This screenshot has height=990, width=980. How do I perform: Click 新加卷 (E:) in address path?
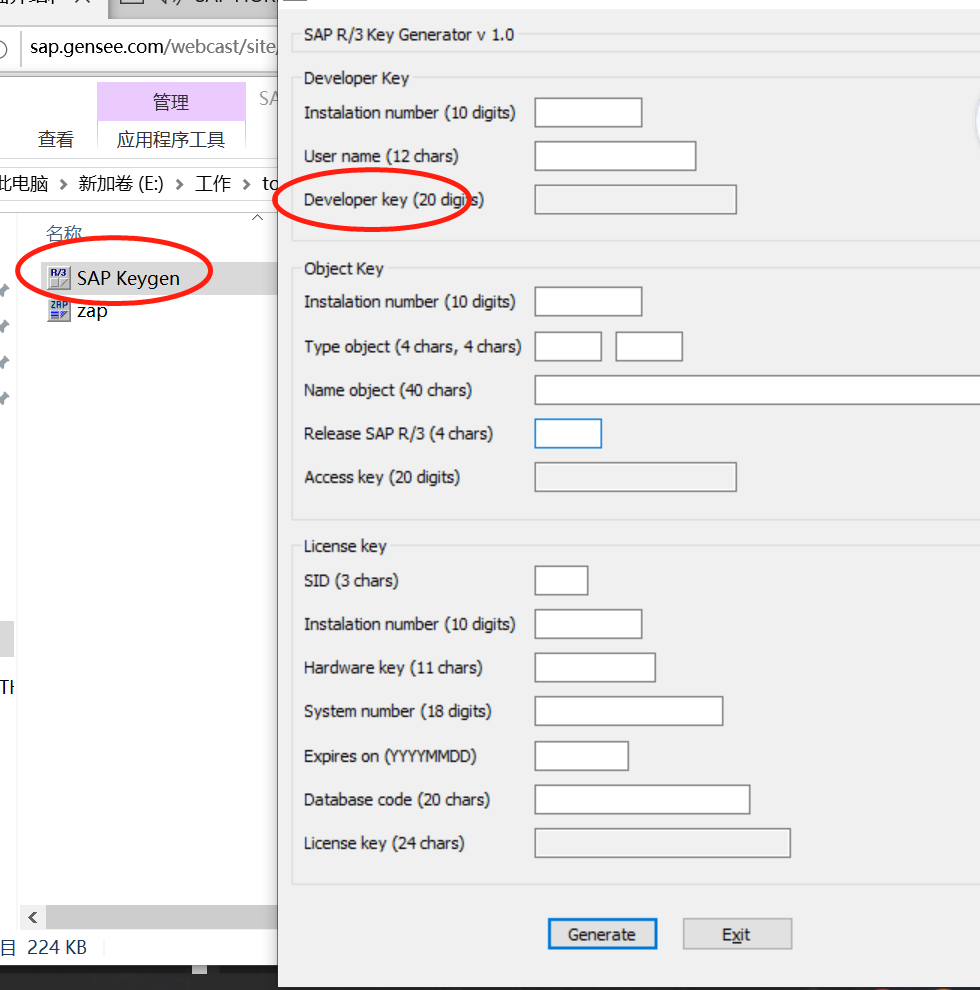pyautogui.click(x=120, y=184)
